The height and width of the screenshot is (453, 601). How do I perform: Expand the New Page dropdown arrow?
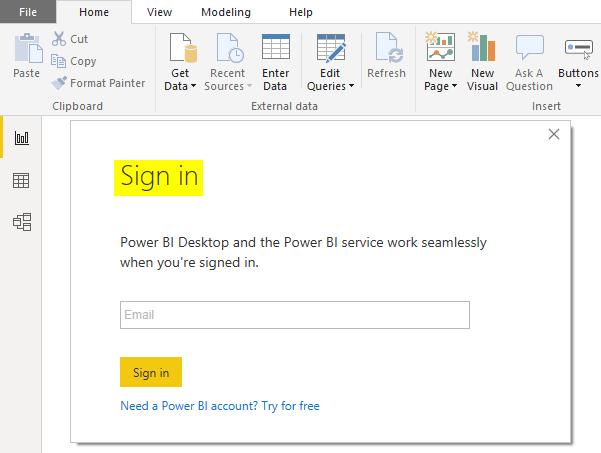[454, 86]
